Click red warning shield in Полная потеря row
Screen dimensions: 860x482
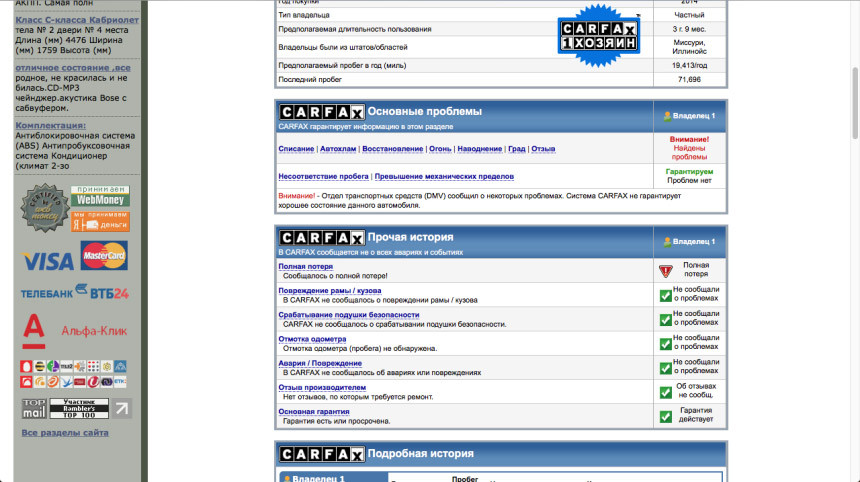click(x=665, y=271)
